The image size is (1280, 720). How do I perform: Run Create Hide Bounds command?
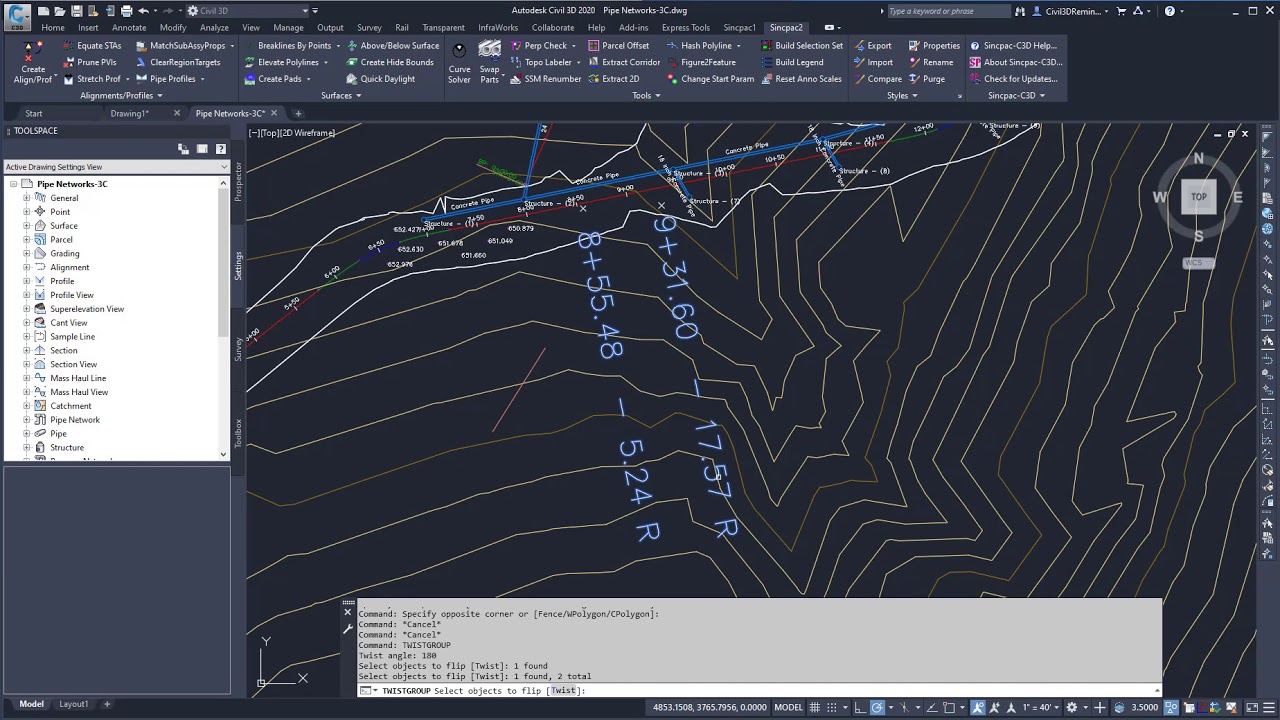click(389, 62)
